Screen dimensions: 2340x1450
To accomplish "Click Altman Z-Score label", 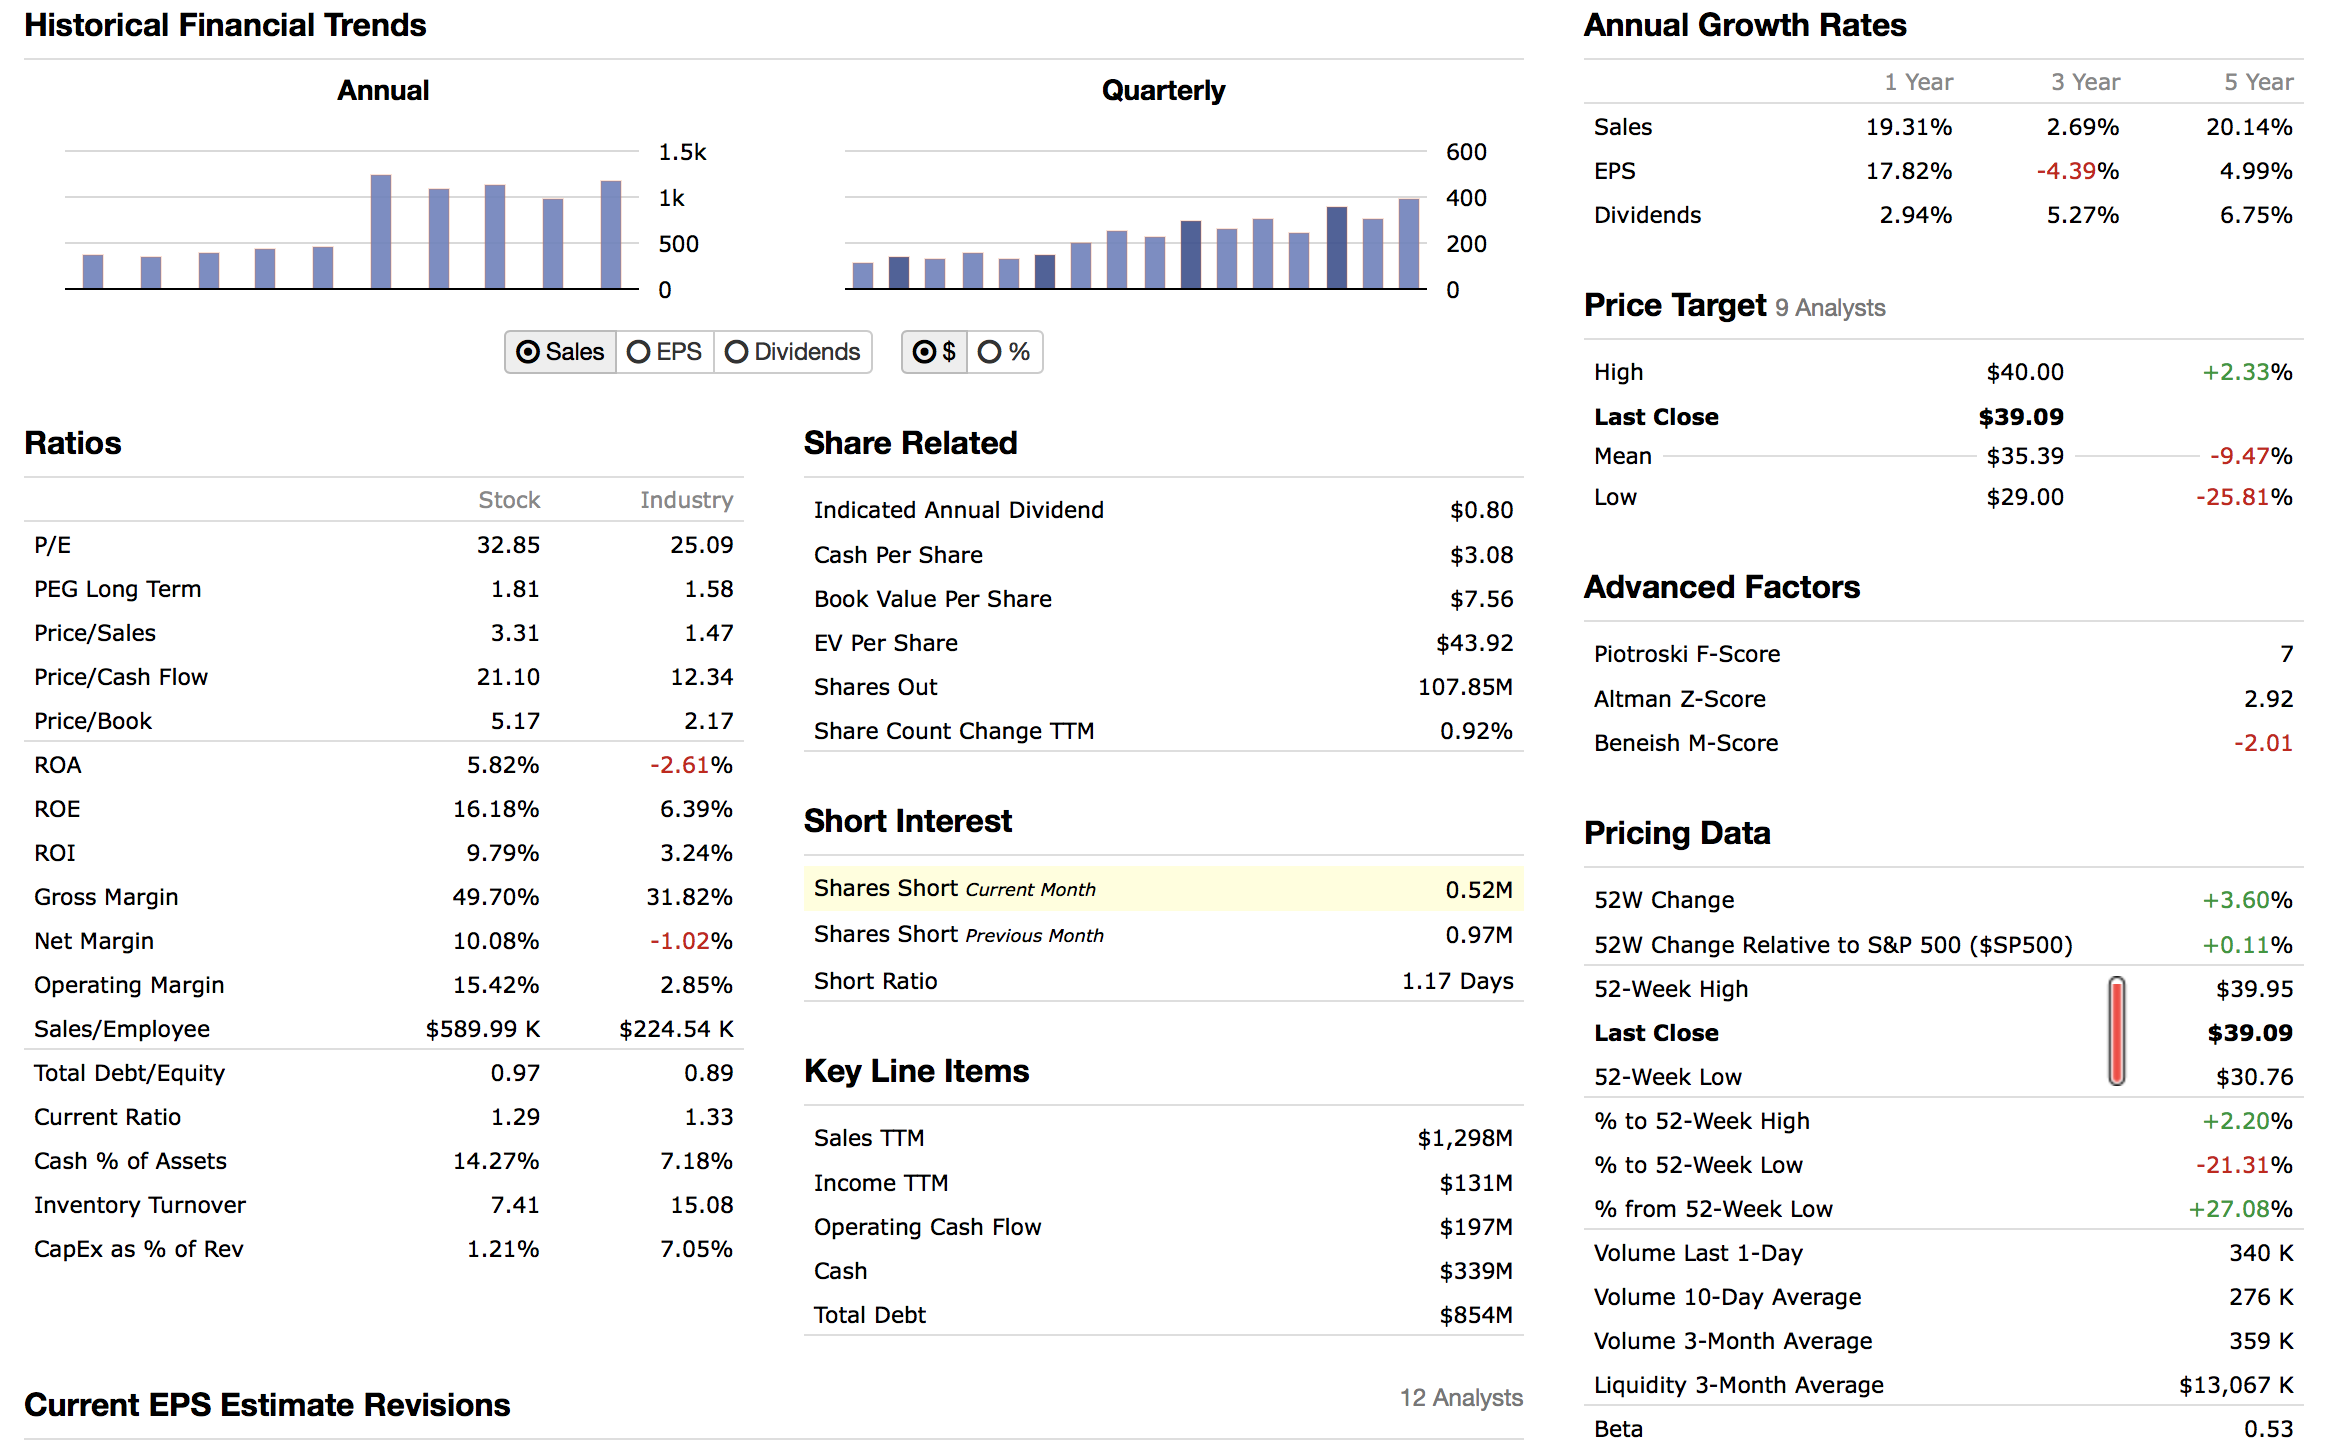I will pyautogui.click(x=1680, y=699).
